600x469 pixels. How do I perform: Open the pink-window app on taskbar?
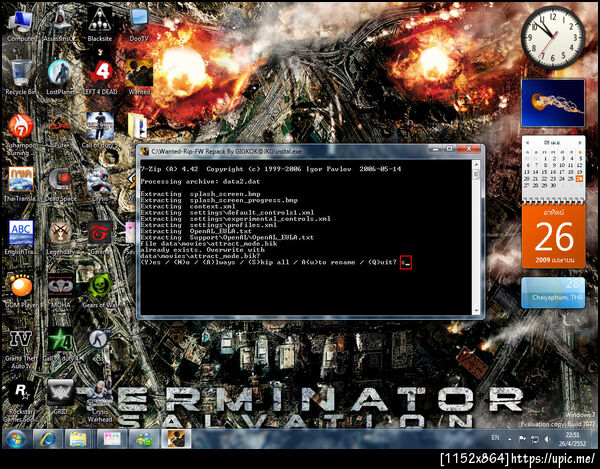(111, 438)
